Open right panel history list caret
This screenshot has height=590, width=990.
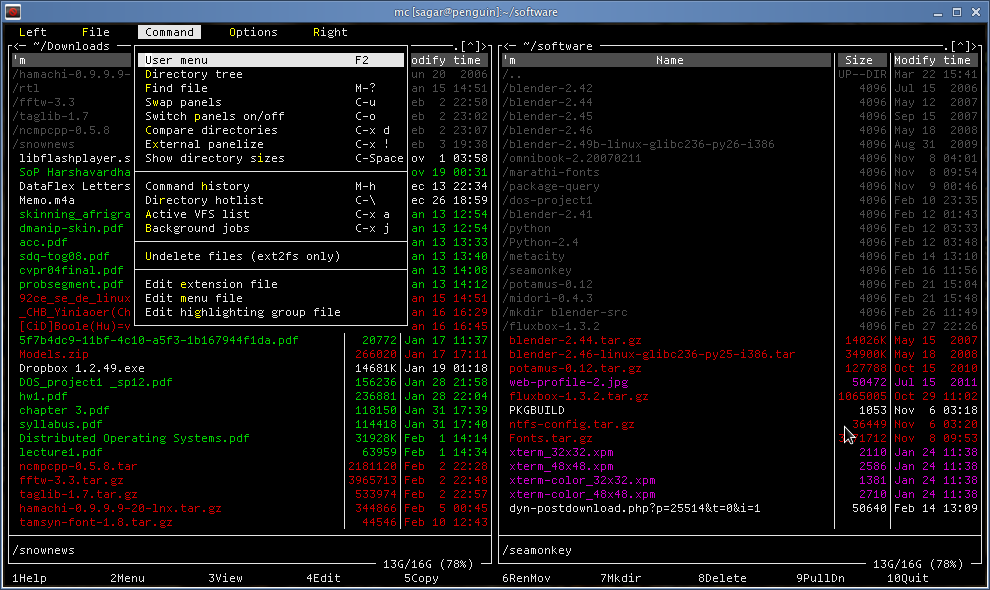click(960, 46)
